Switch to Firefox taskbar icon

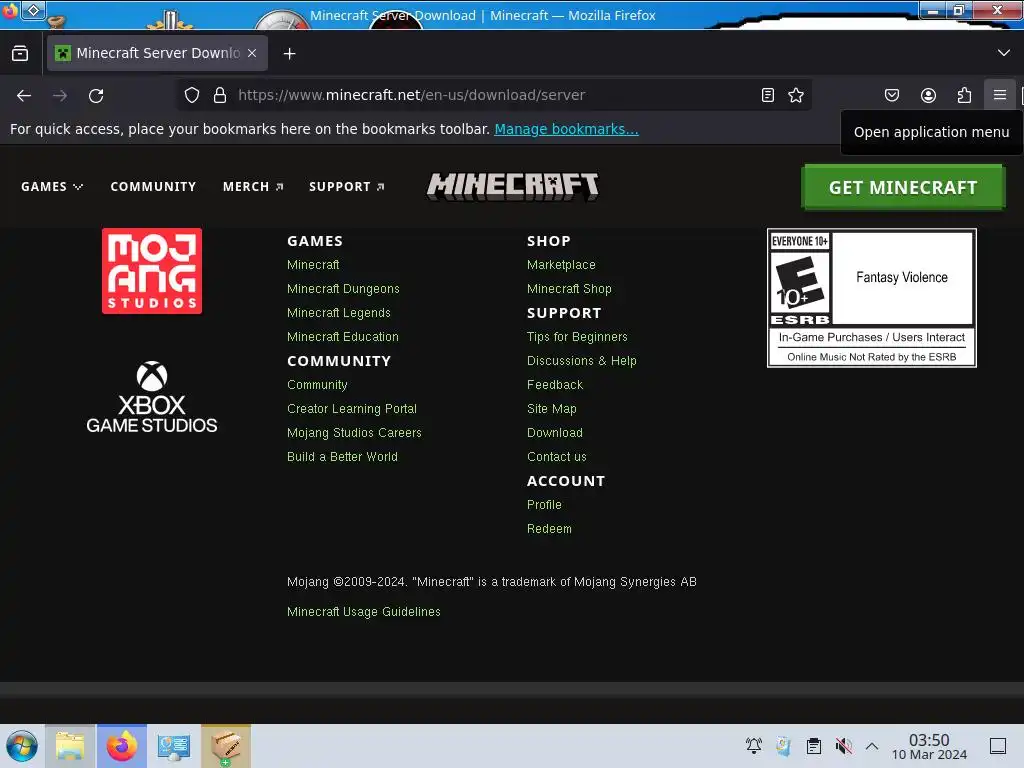(x=122, y=746)
